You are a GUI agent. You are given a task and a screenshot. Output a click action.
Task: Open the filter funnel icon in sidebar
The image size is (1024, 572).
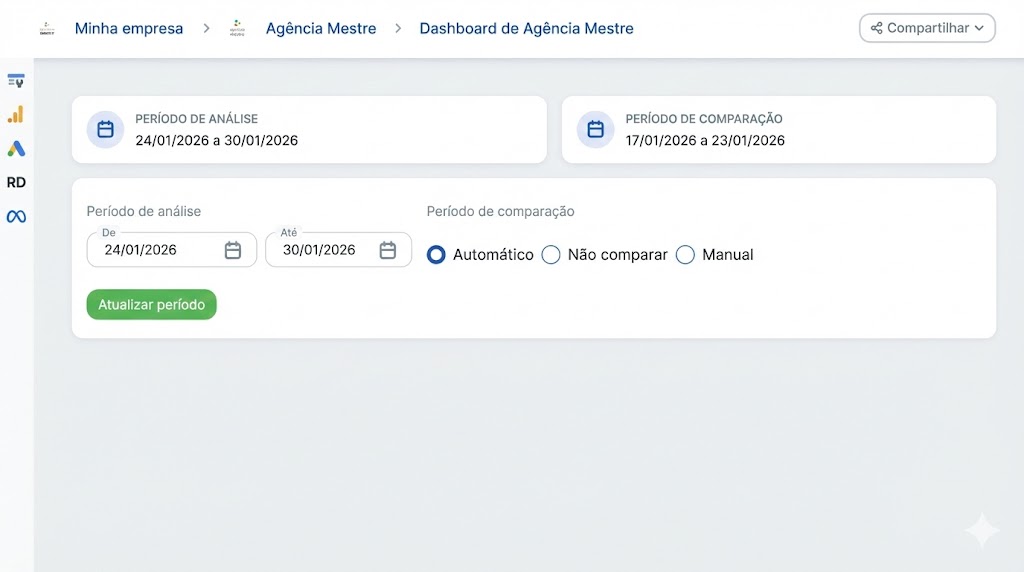(x=16, y=81)
